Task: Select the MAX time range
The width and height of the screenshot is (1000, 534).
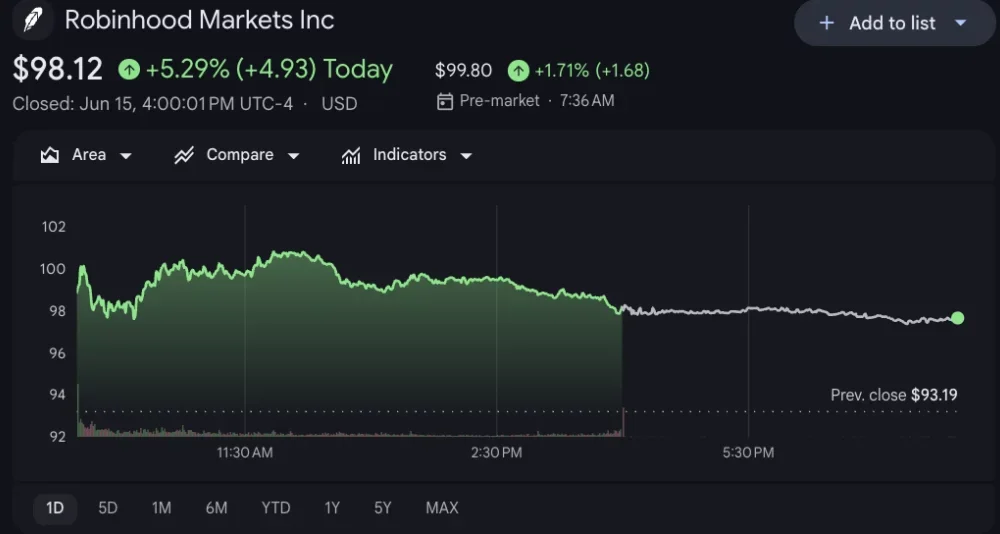Action: [442, 508]
